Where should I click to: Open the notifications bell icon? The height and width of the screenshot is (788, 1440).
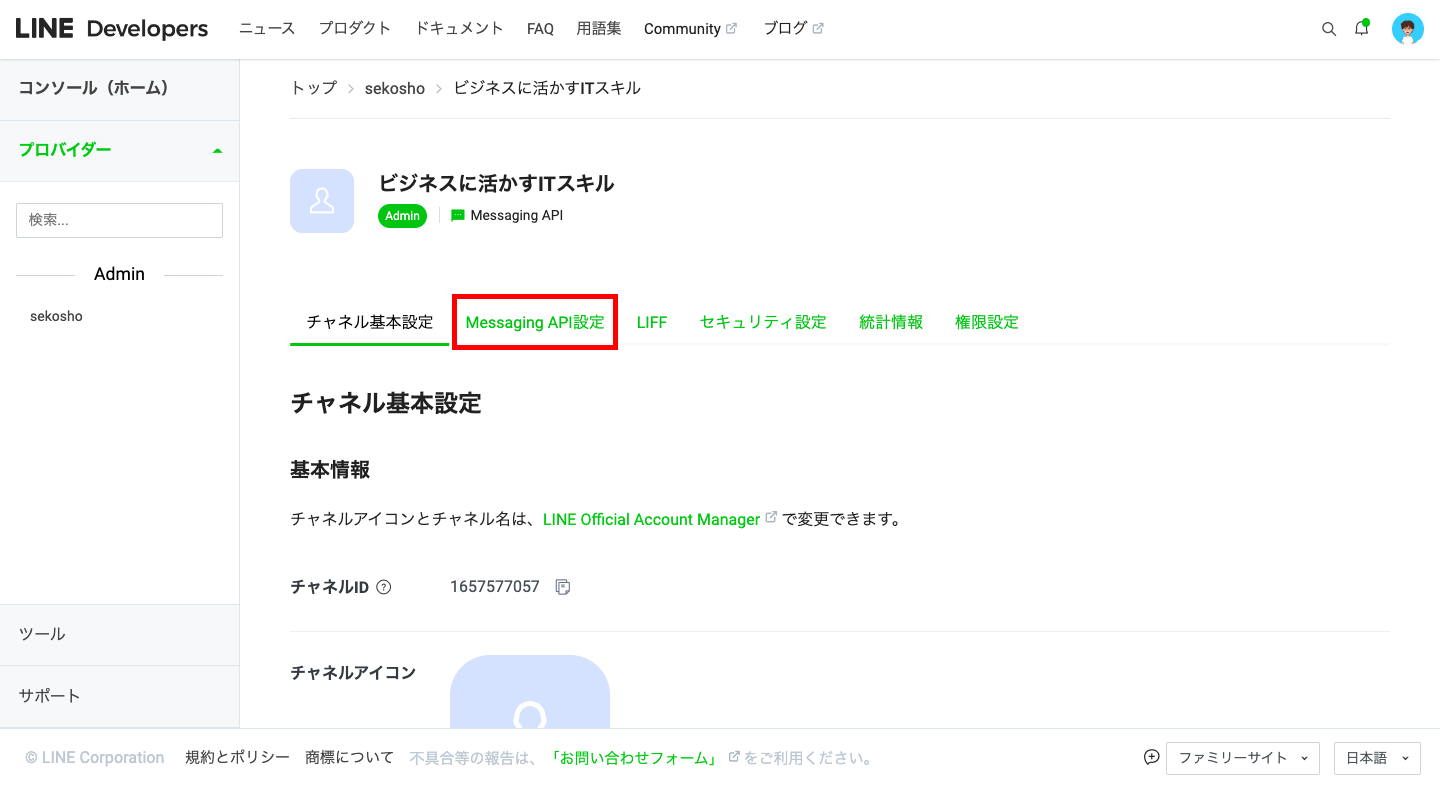(1361, 28)
